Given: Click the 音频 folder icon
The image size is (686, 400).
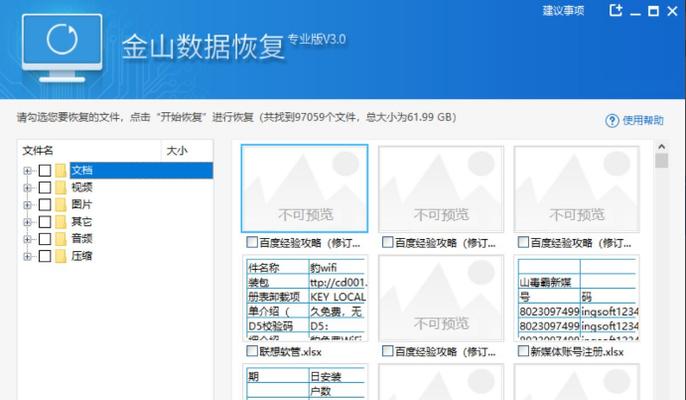Looking at the screenshot, I should click(x=61, y=239).
